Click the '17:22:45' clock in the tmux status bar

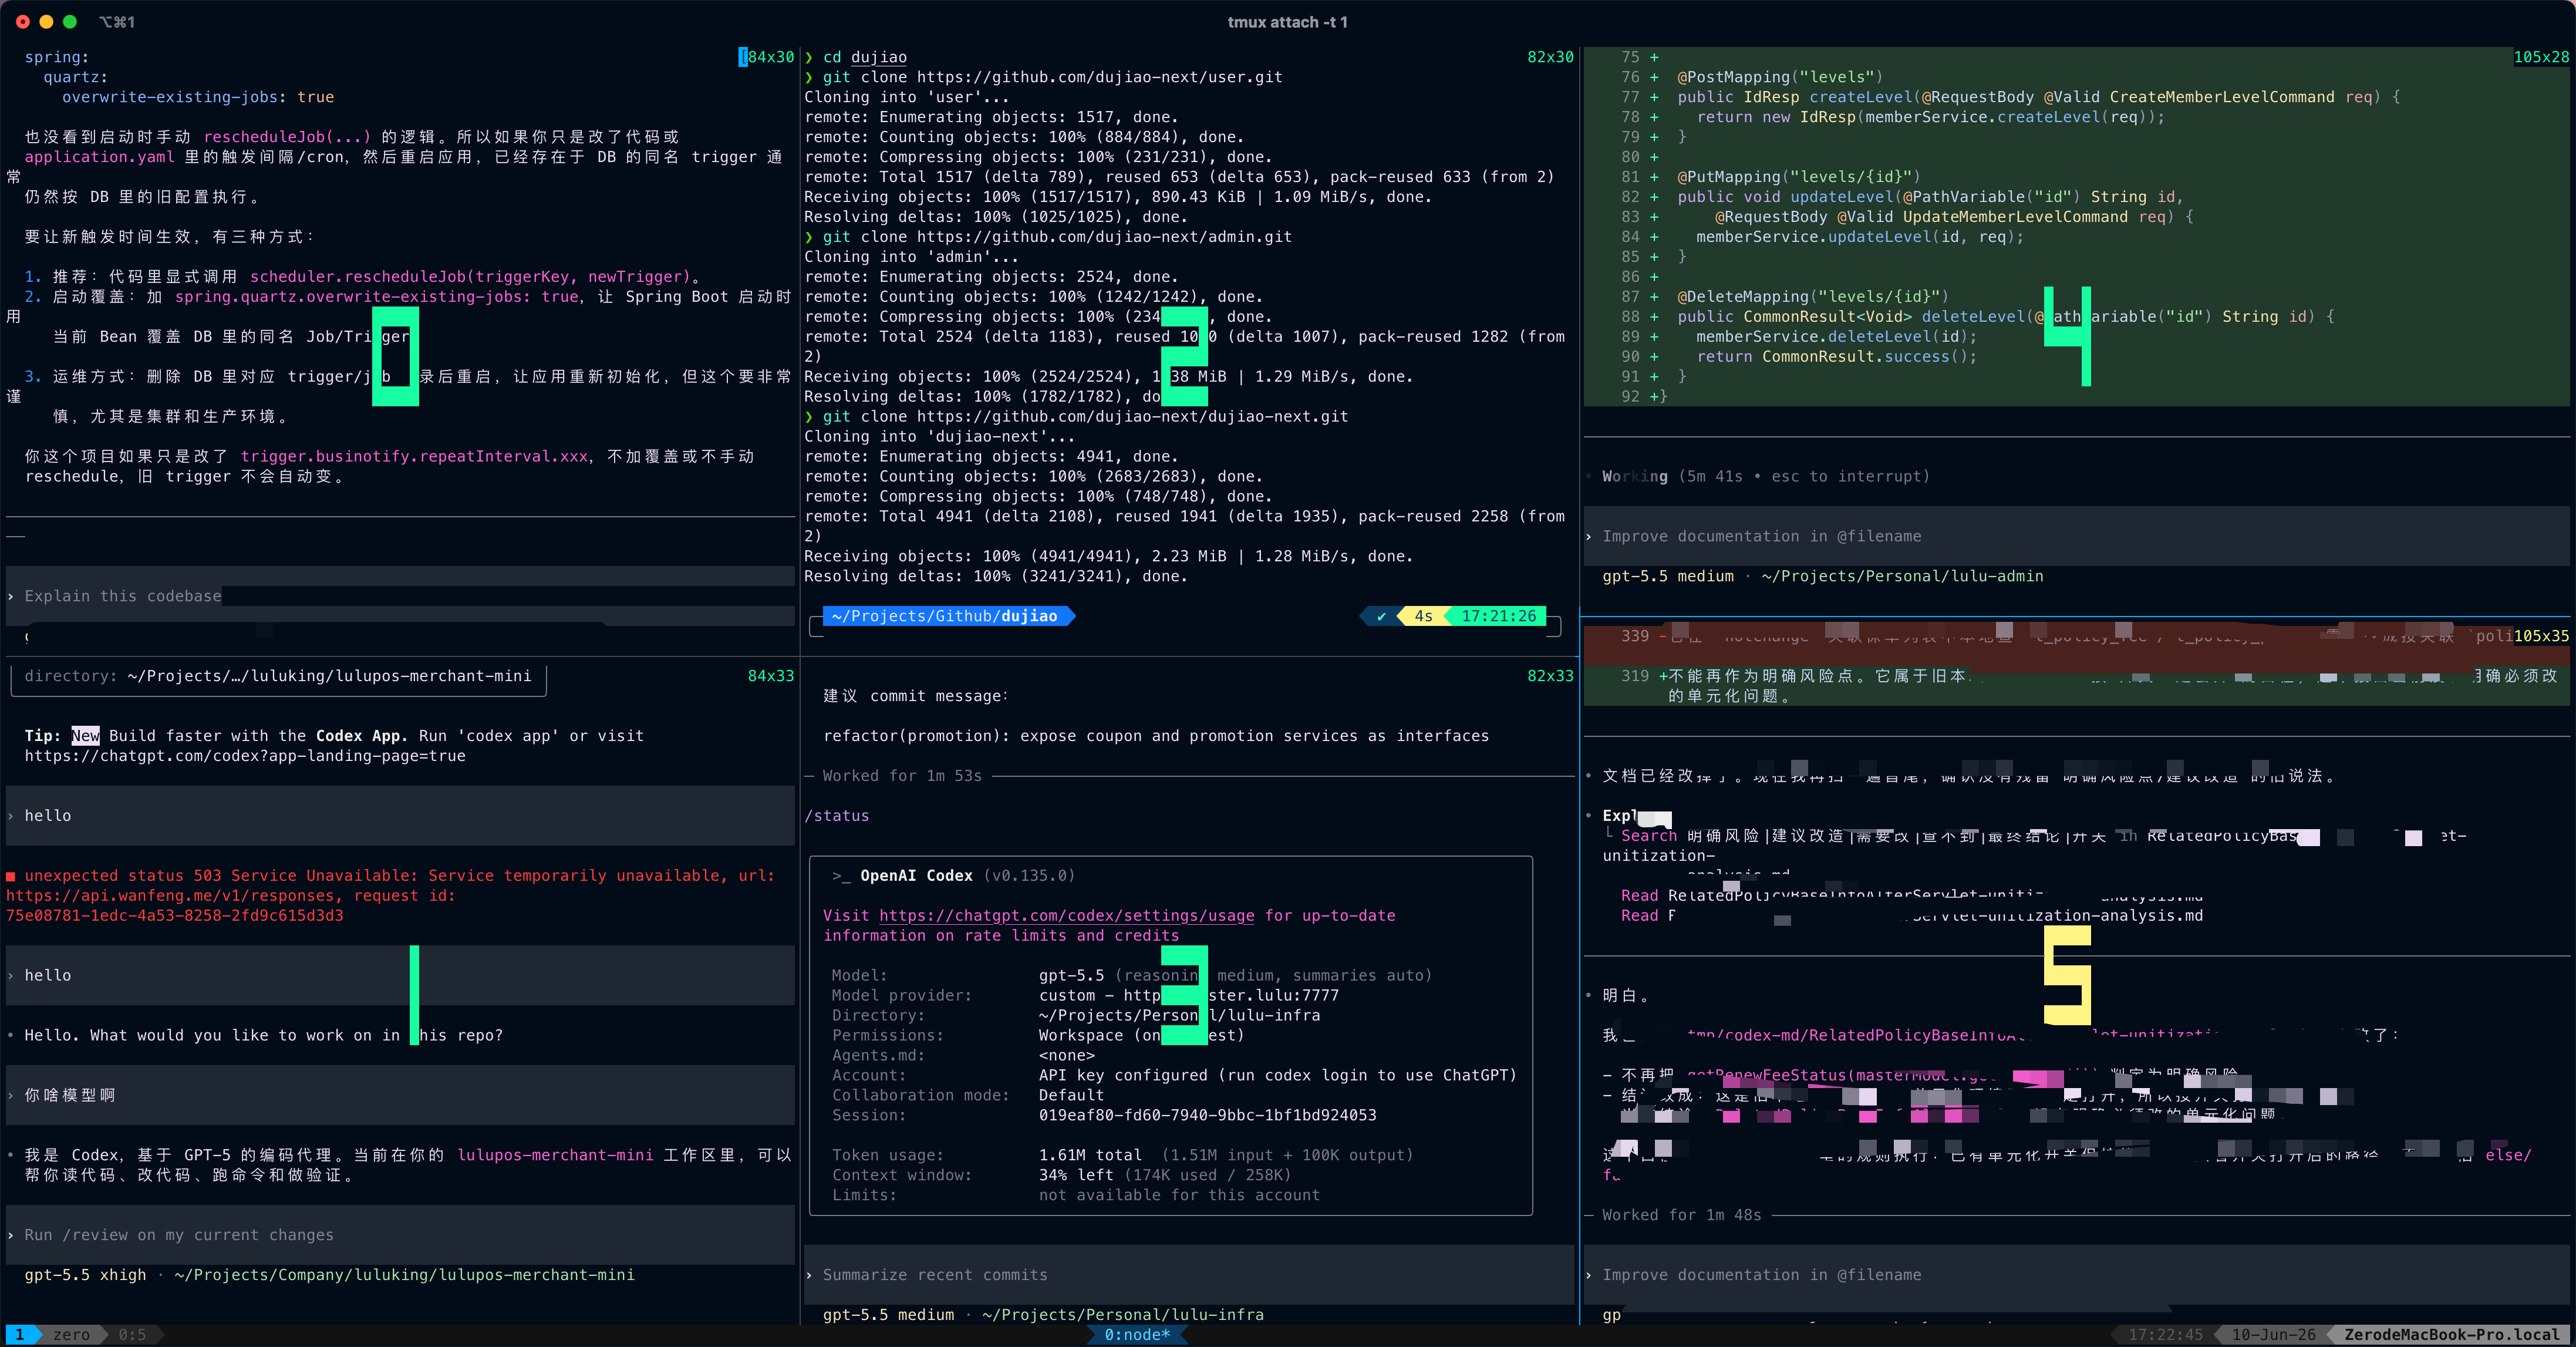2165,1335
